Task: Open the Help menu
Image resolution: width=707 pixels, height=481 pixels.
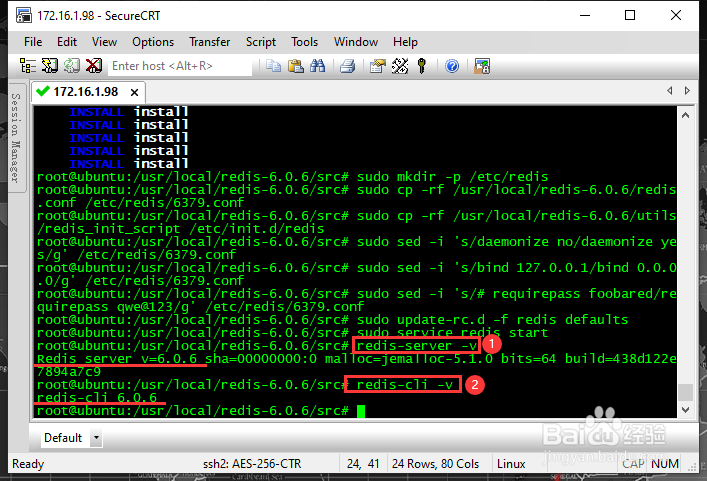Action: pyautogui.click(x=405, y=42)
